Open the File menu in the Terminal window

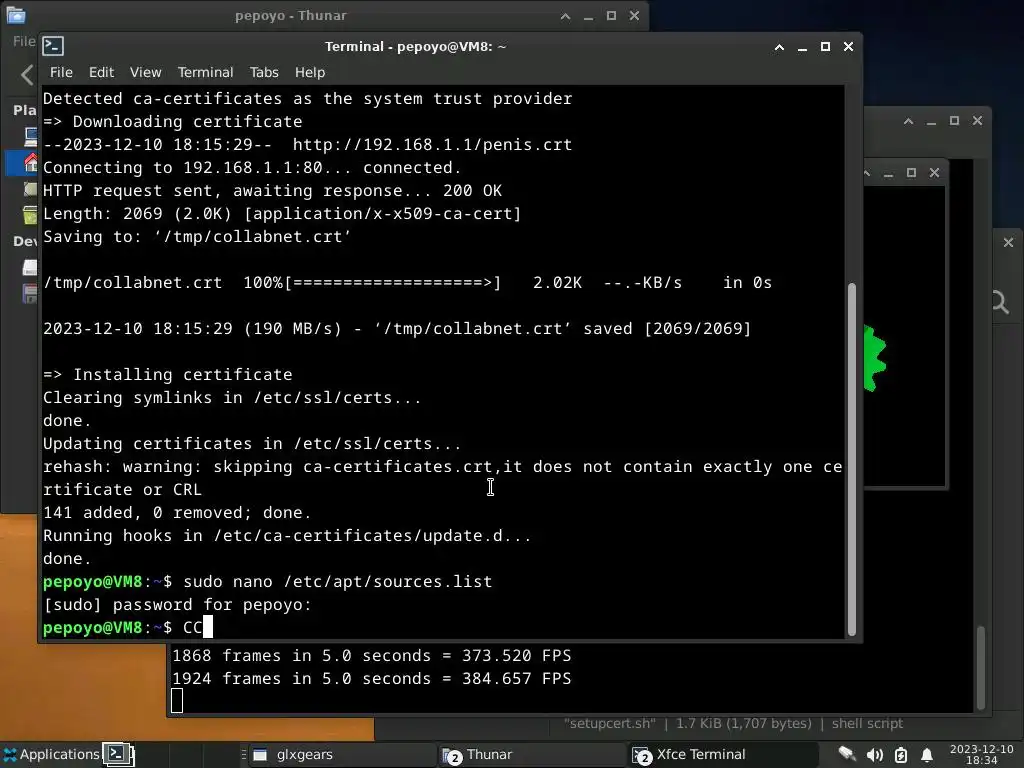coord(61,72)
